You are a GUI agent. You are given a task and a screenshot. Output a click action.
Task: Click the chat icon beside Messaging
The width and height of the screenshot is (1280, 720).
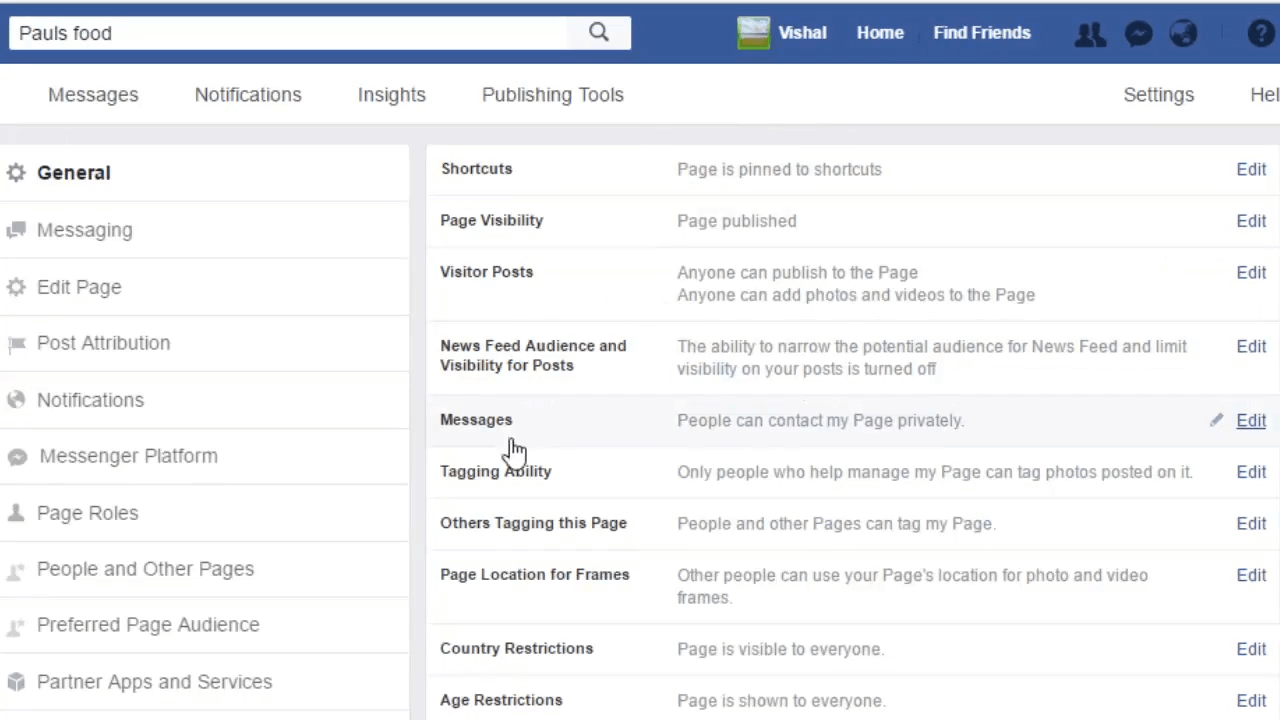16,230
